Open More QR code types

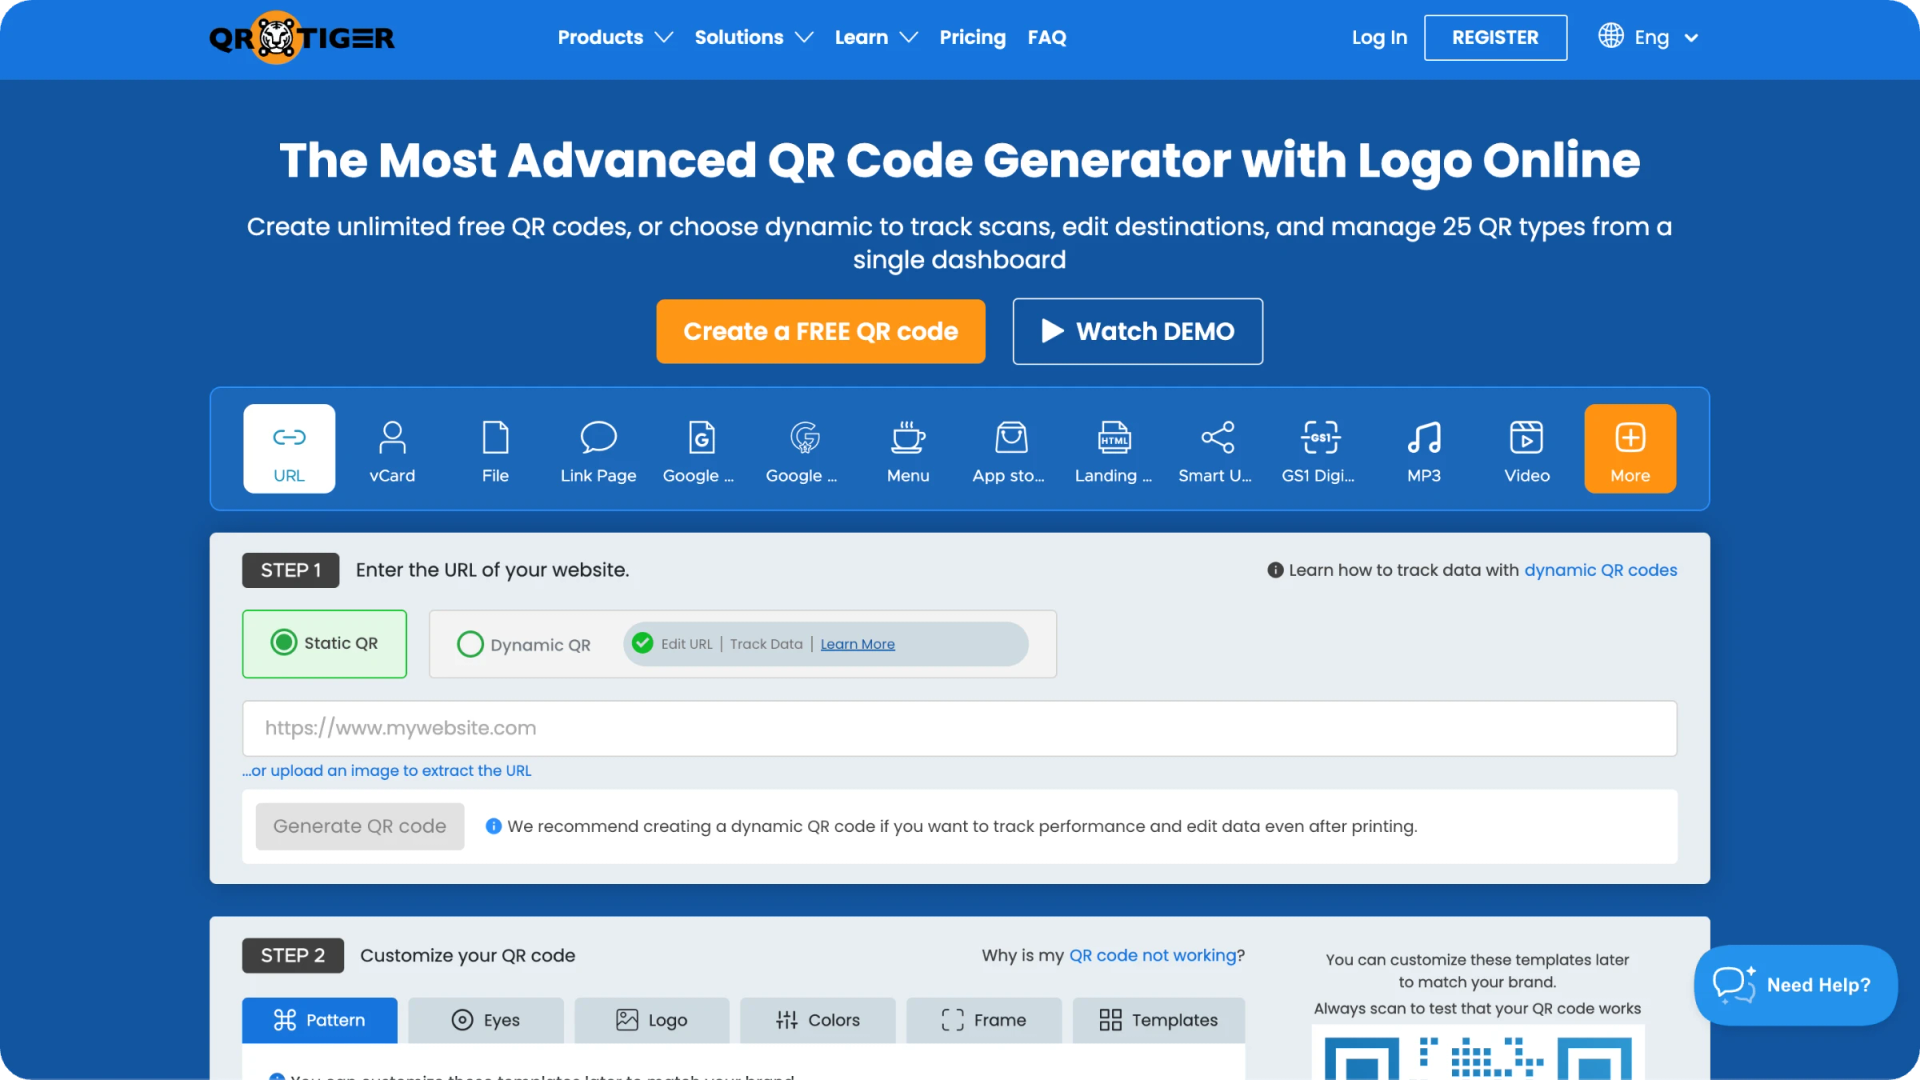coord(1630,449)
